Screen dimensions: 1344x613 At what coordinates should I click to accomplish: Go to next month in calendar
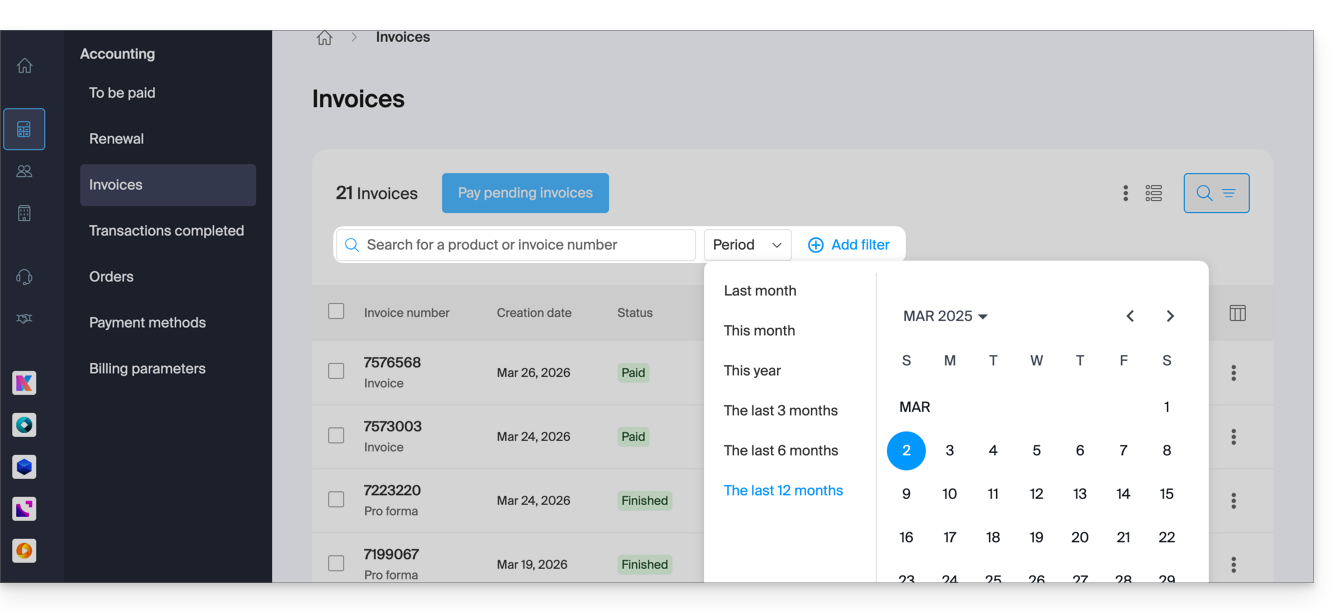1170,316
